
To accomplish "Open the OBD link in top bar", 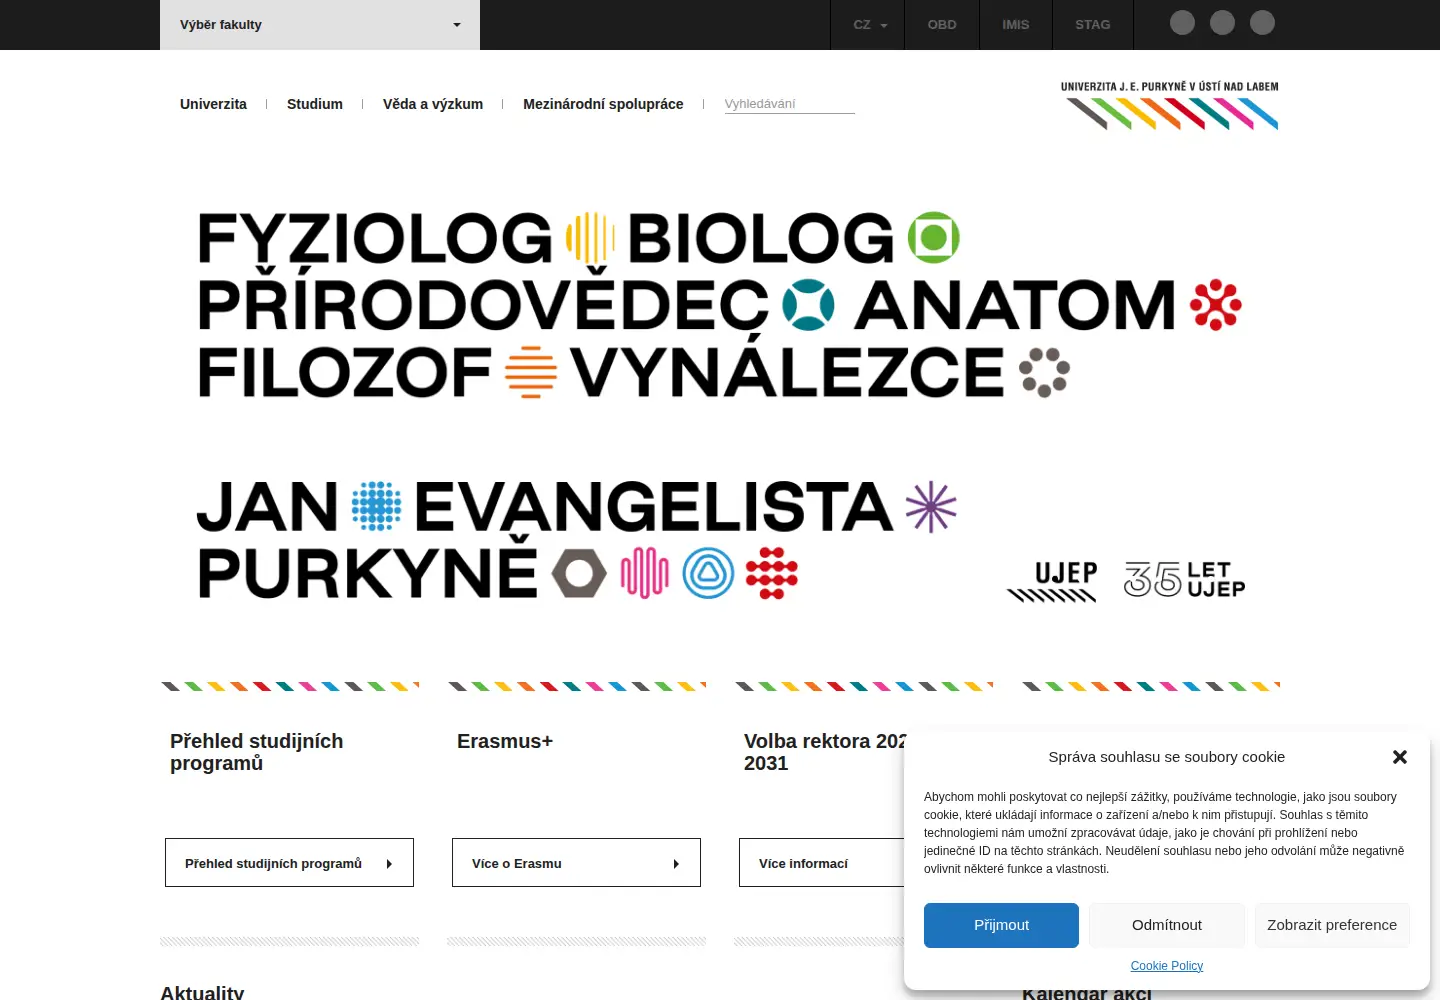I will 942,25.
